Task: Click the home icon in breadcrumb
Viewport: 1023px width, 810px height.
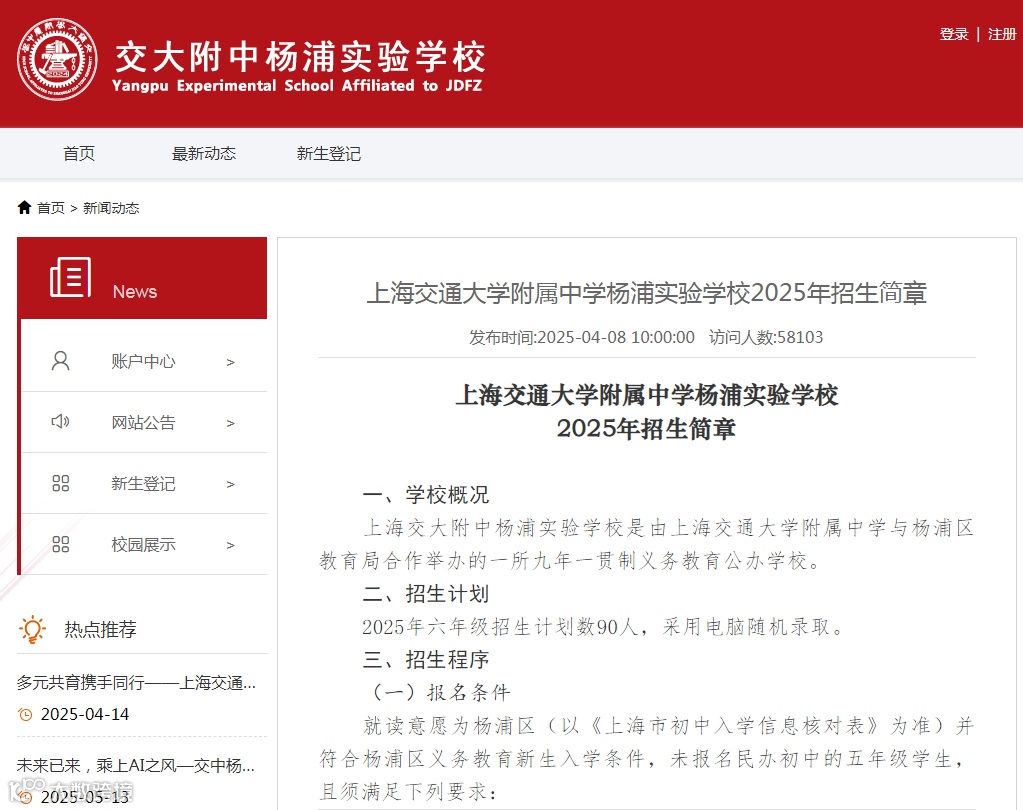Action: [x=24, y=207]
